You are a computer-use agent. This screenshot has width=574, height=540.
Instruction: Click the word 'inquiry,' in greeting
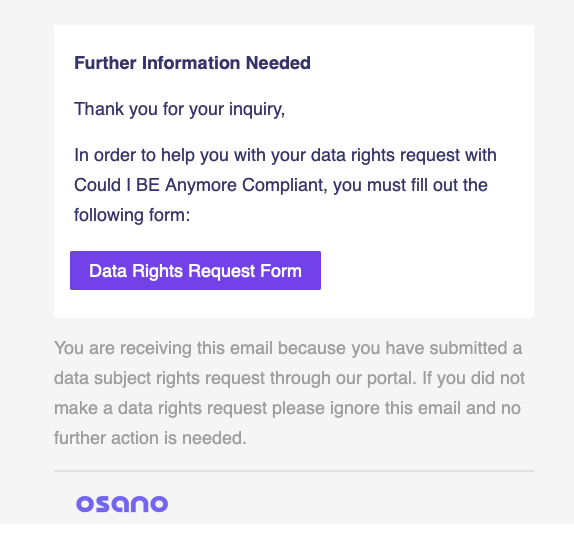click(x=257, y=109)
